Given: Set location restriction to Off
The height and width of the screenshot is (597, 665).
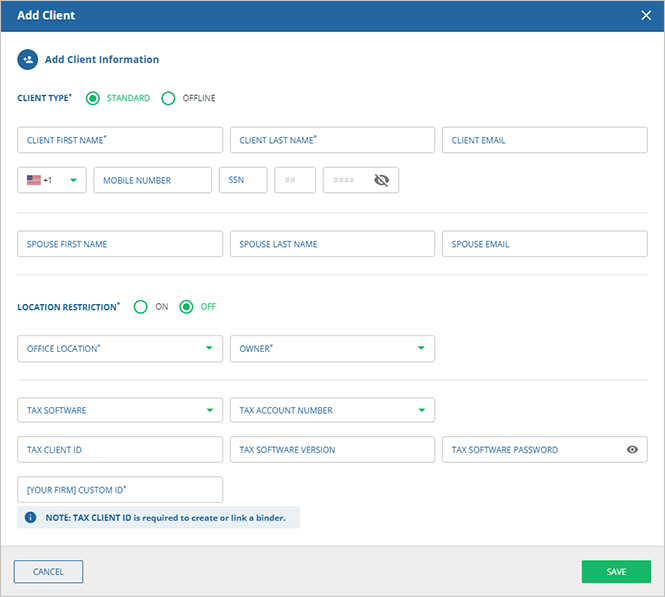Looking at the screenshot, I should [186, 307].
